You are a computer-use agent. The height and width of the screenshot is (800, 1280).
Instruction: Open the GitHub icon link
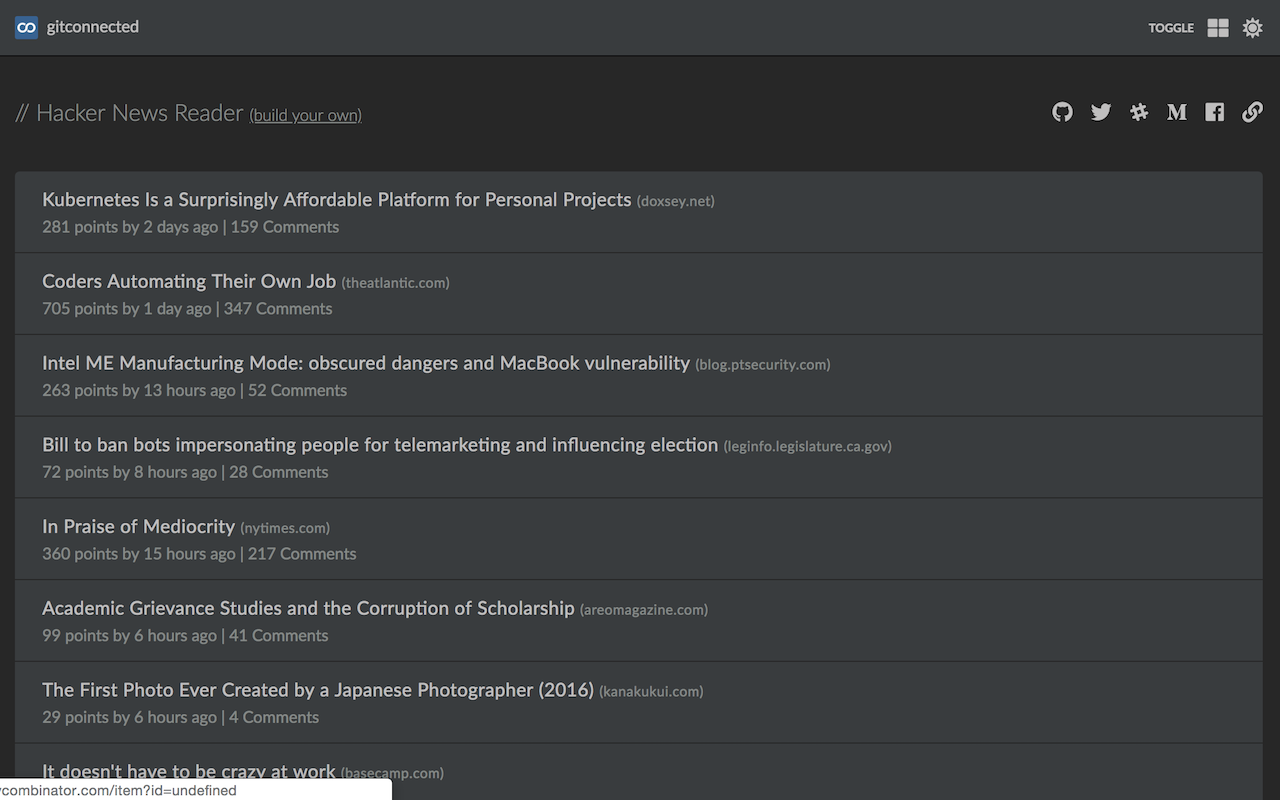click(1062, 112)
